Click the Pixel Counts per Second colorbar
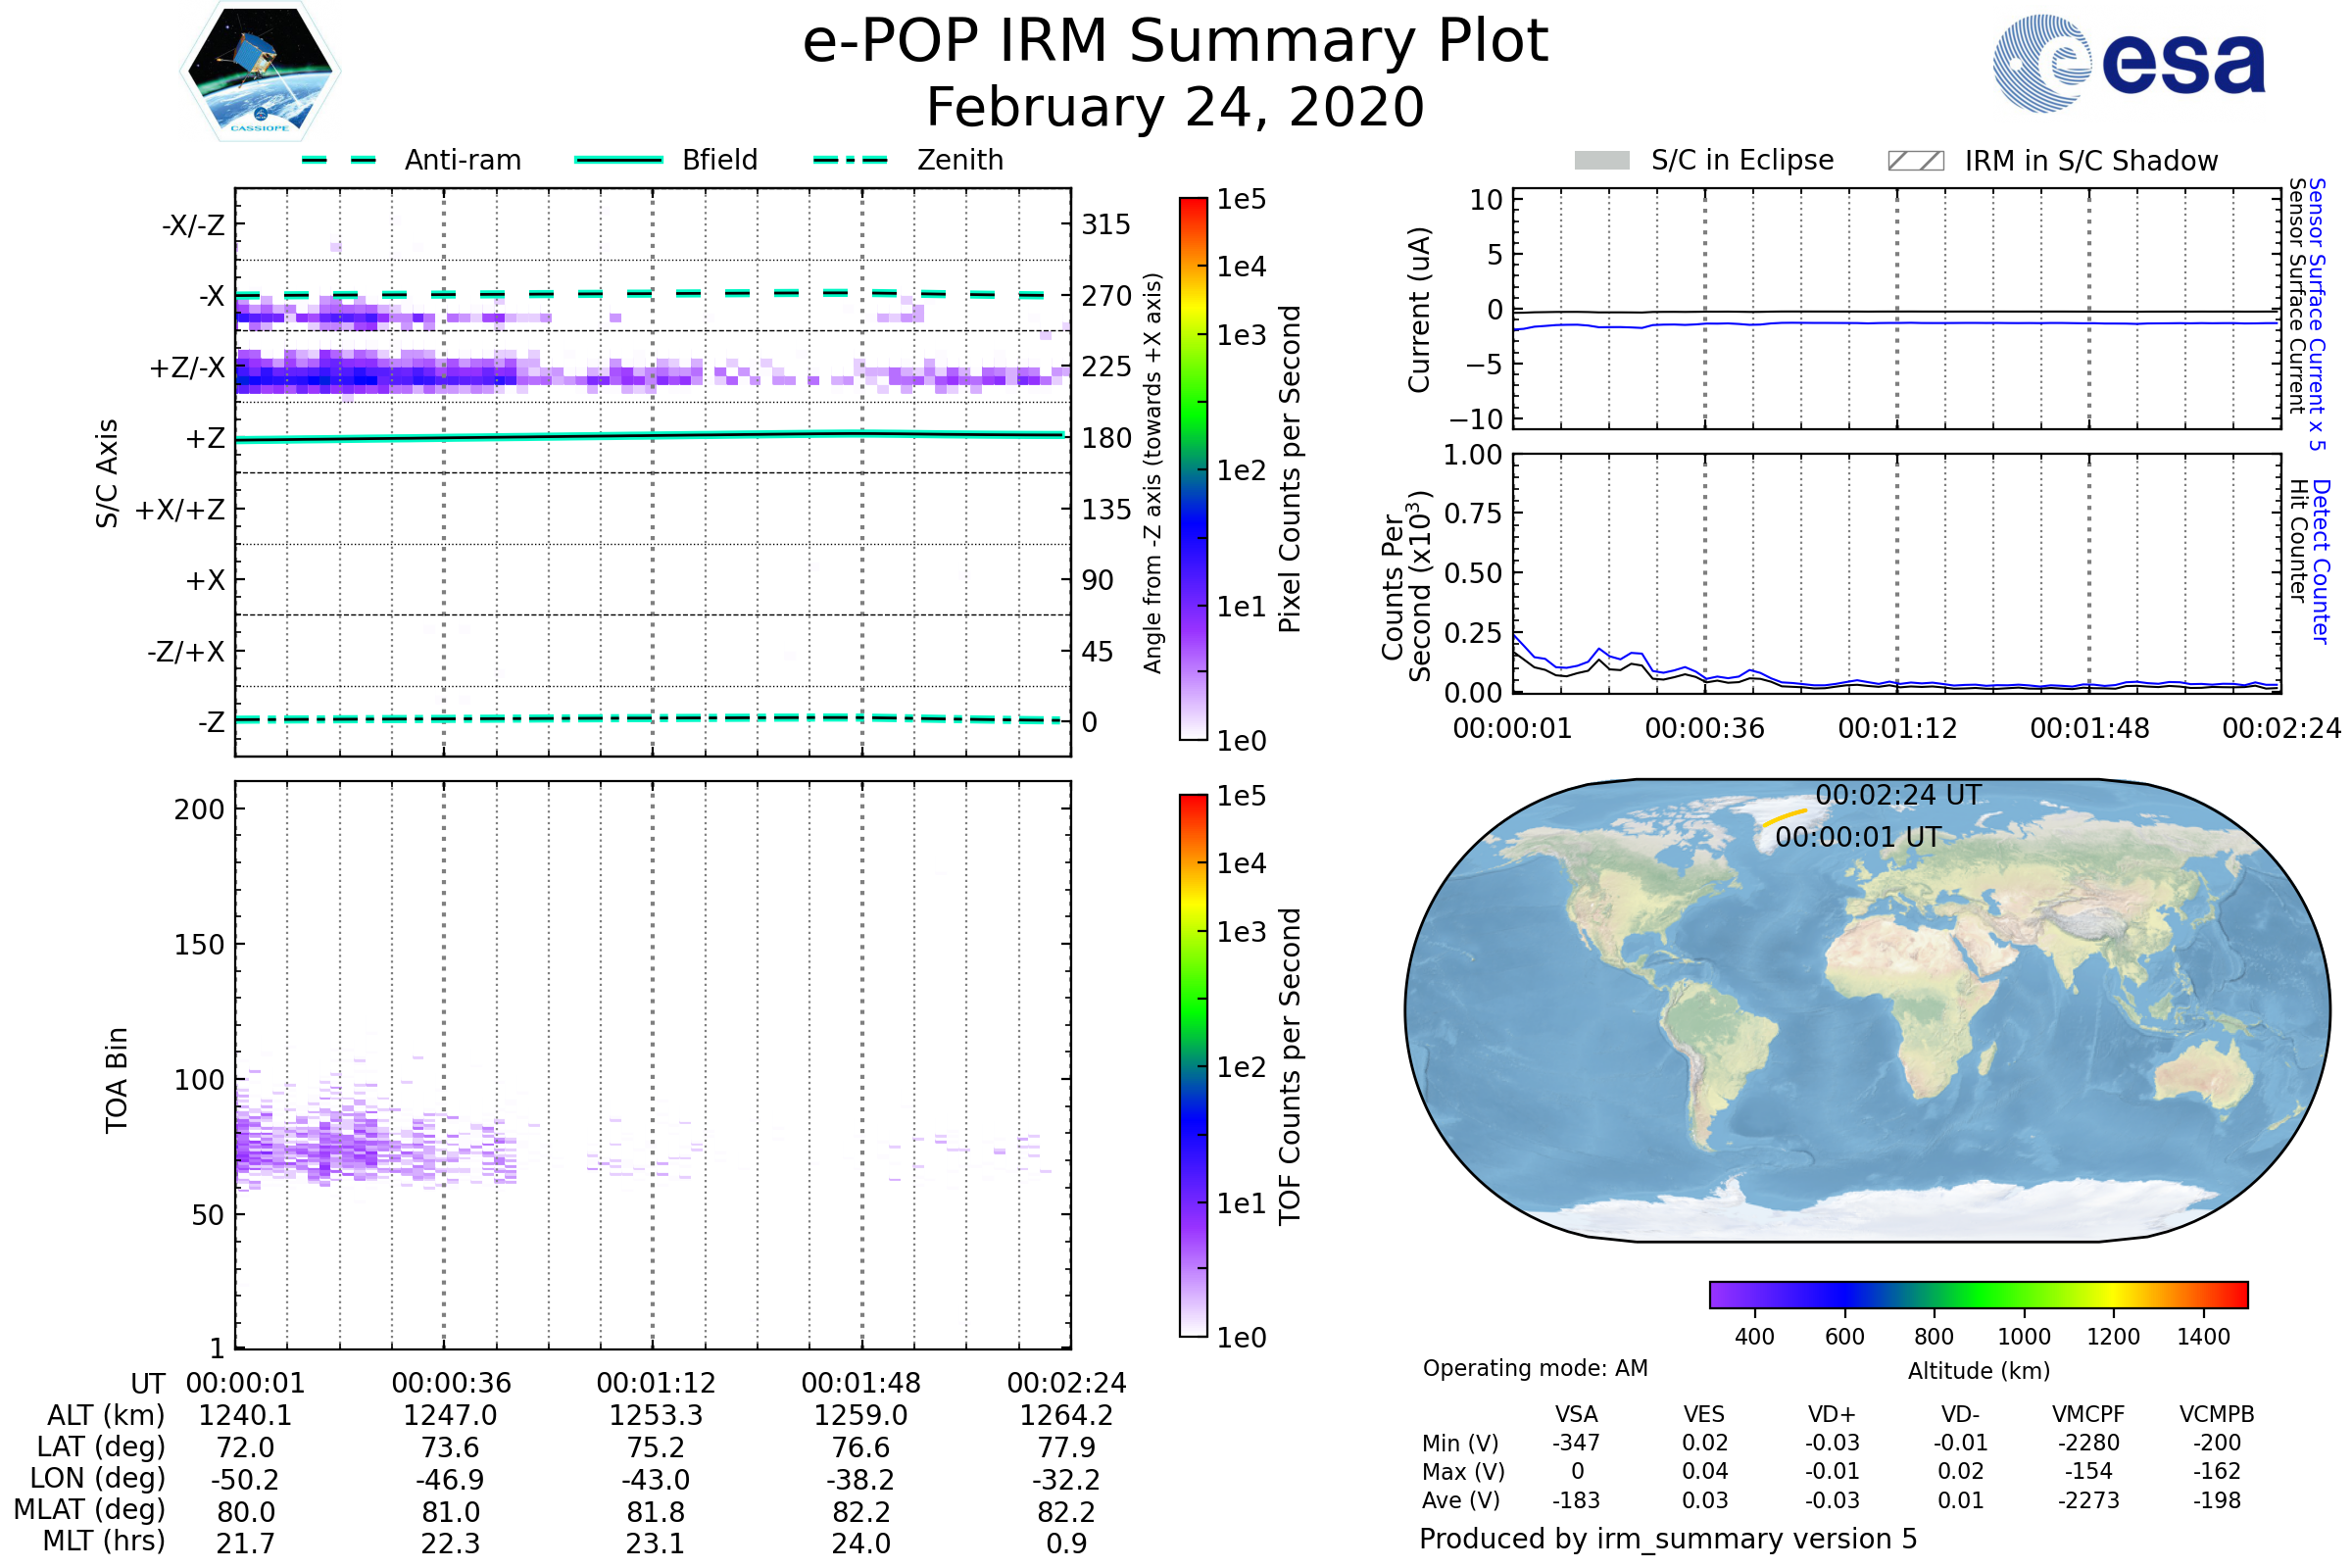Viewport: 2352px width, 1568px height. tap(1193, 468)
